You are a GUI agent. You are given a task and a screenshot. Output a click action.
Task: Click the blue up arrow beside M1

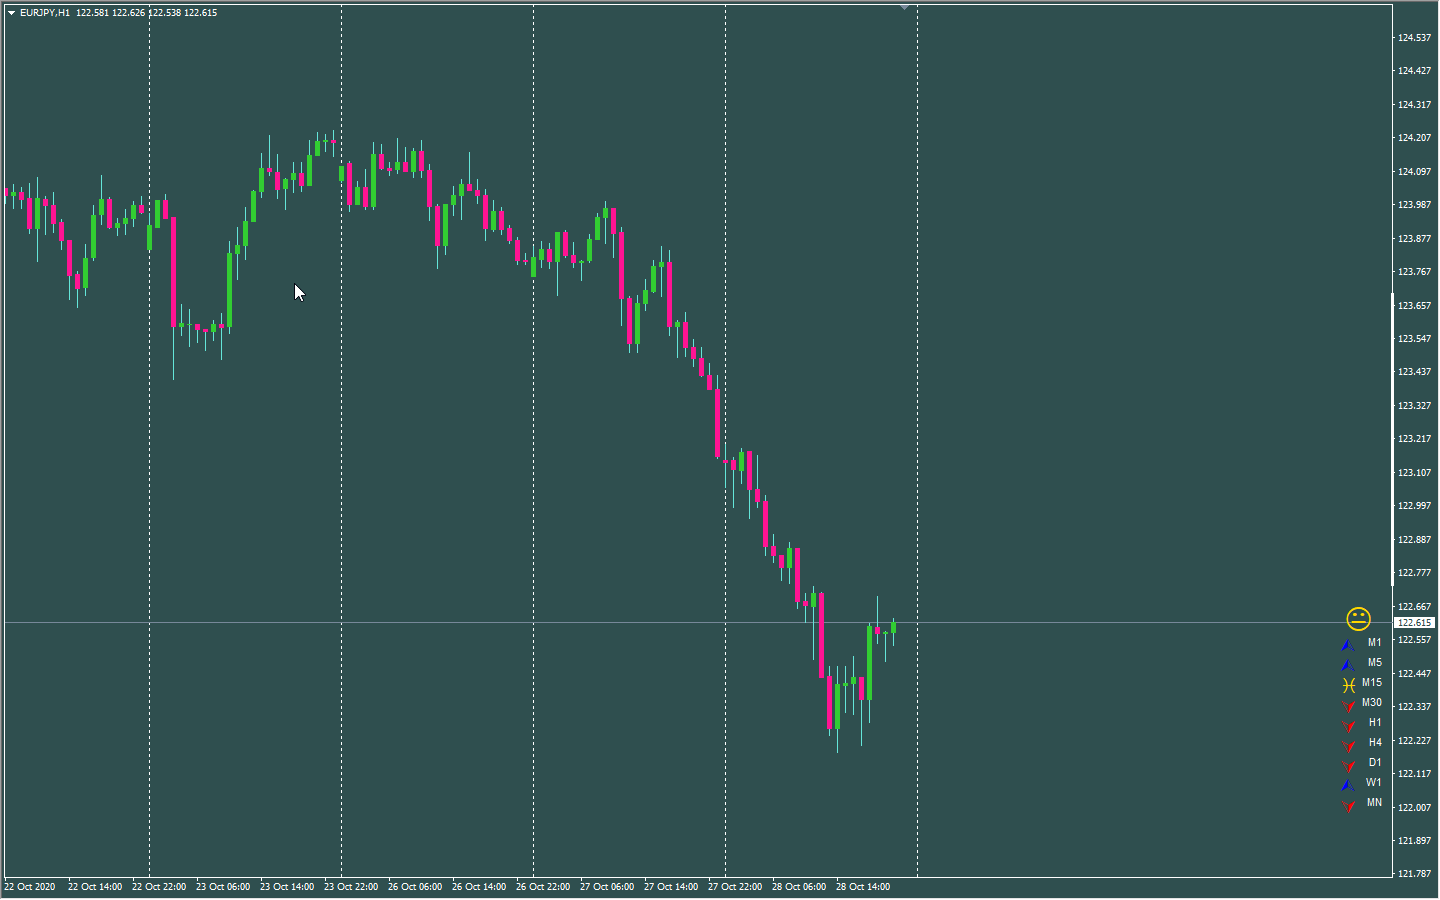(x=1348, y=645)
